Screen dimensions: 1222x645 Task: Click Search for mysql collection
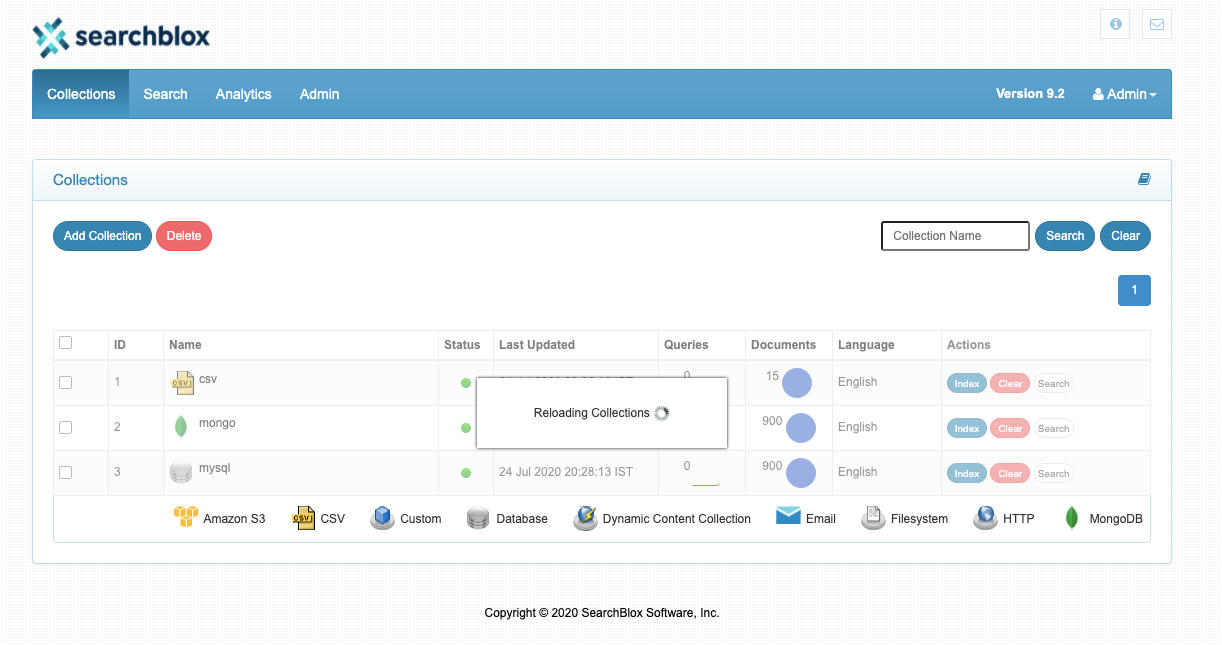[1053, 473]
